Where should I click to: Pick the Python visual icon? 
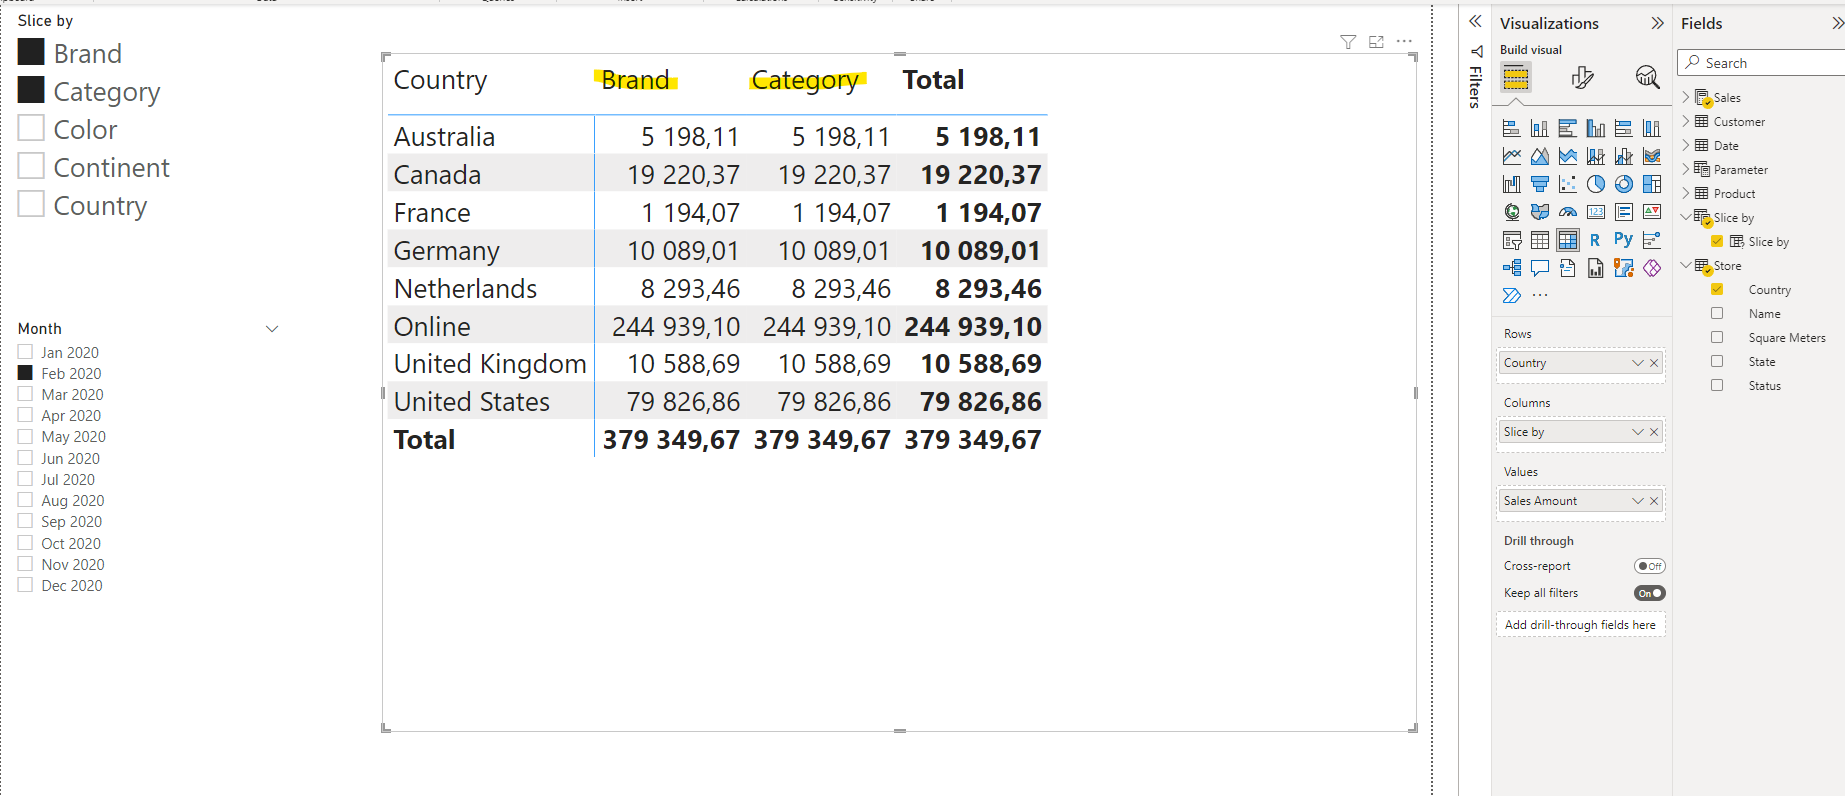[1623, 240]
